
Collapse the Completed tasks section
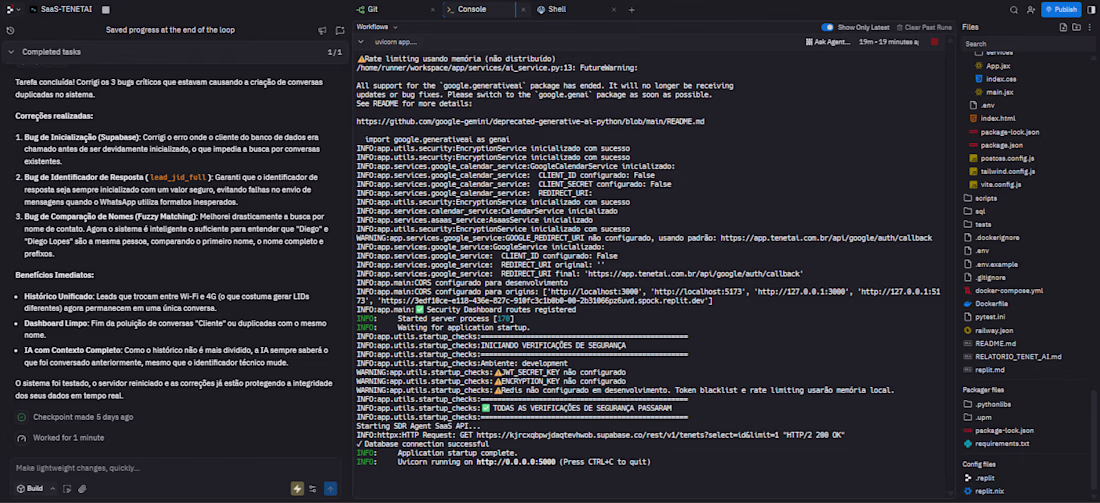click(11, 51)
